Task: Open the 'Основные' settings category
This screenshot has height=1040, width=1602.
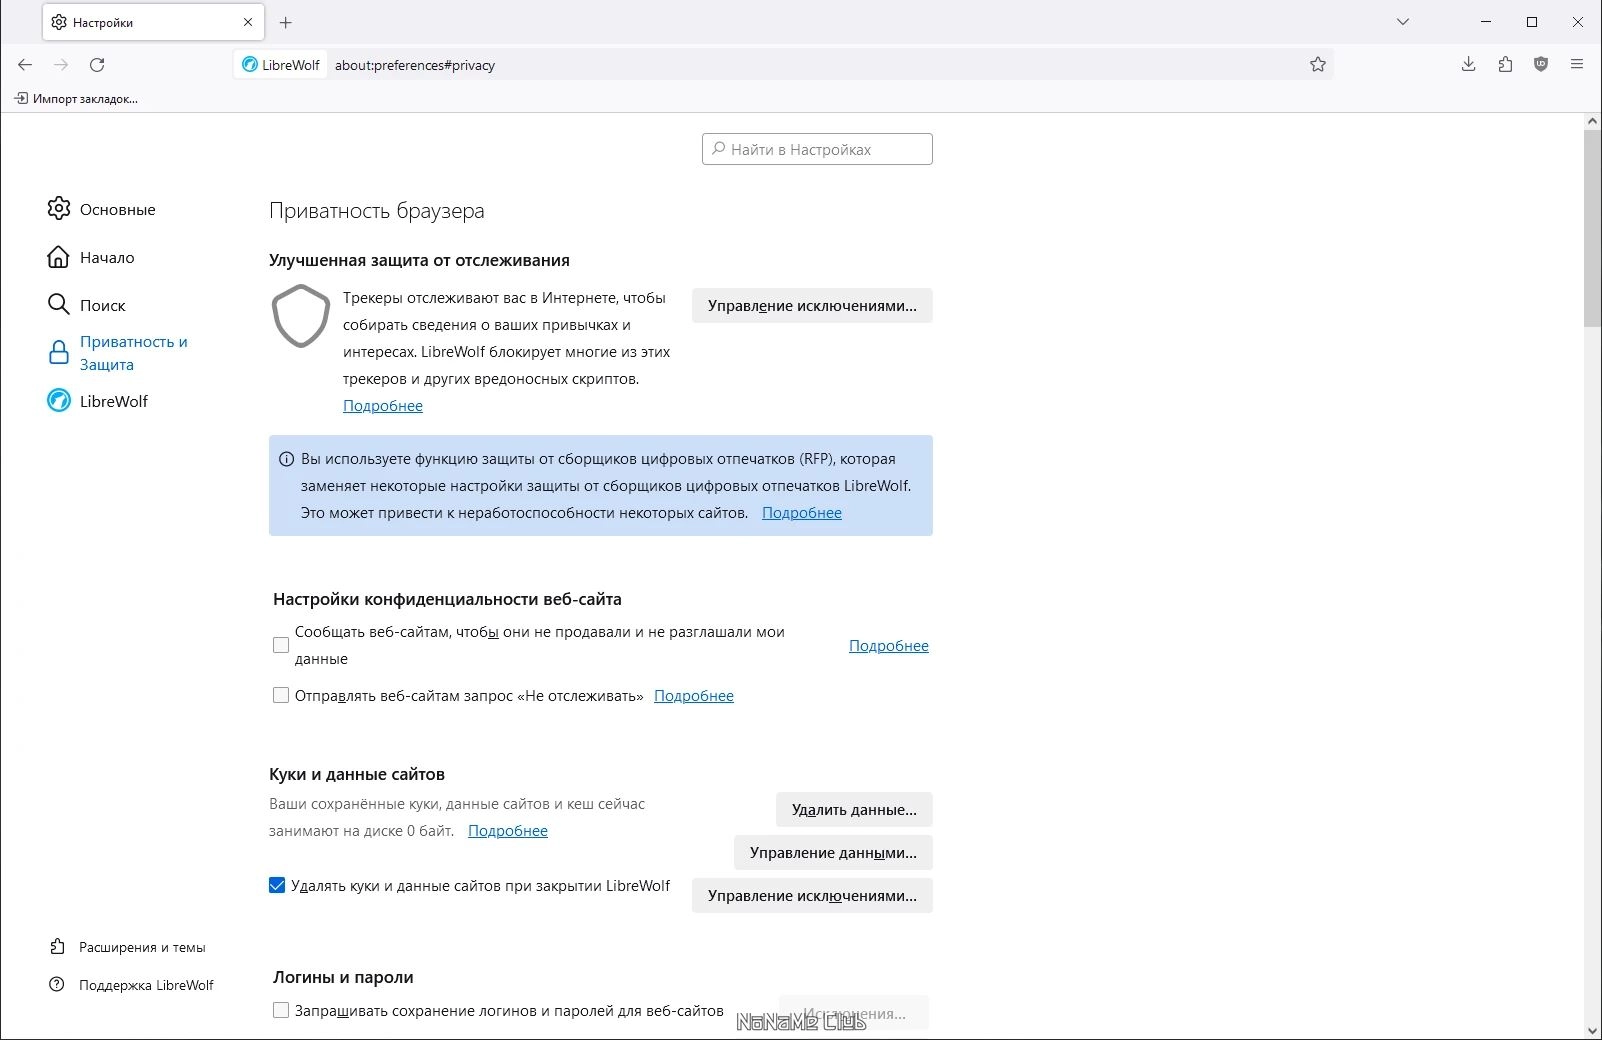Action: (117, 209)
